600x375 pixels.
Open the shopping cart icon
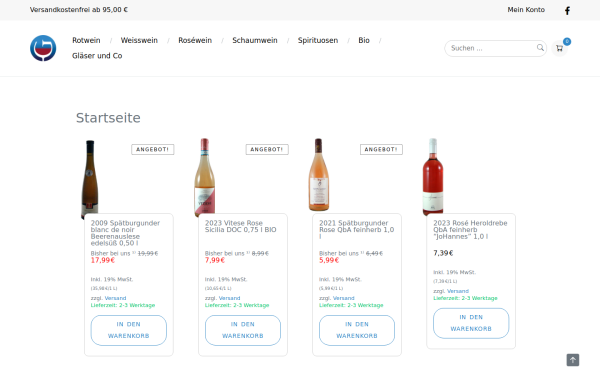[x=559, y=48]
